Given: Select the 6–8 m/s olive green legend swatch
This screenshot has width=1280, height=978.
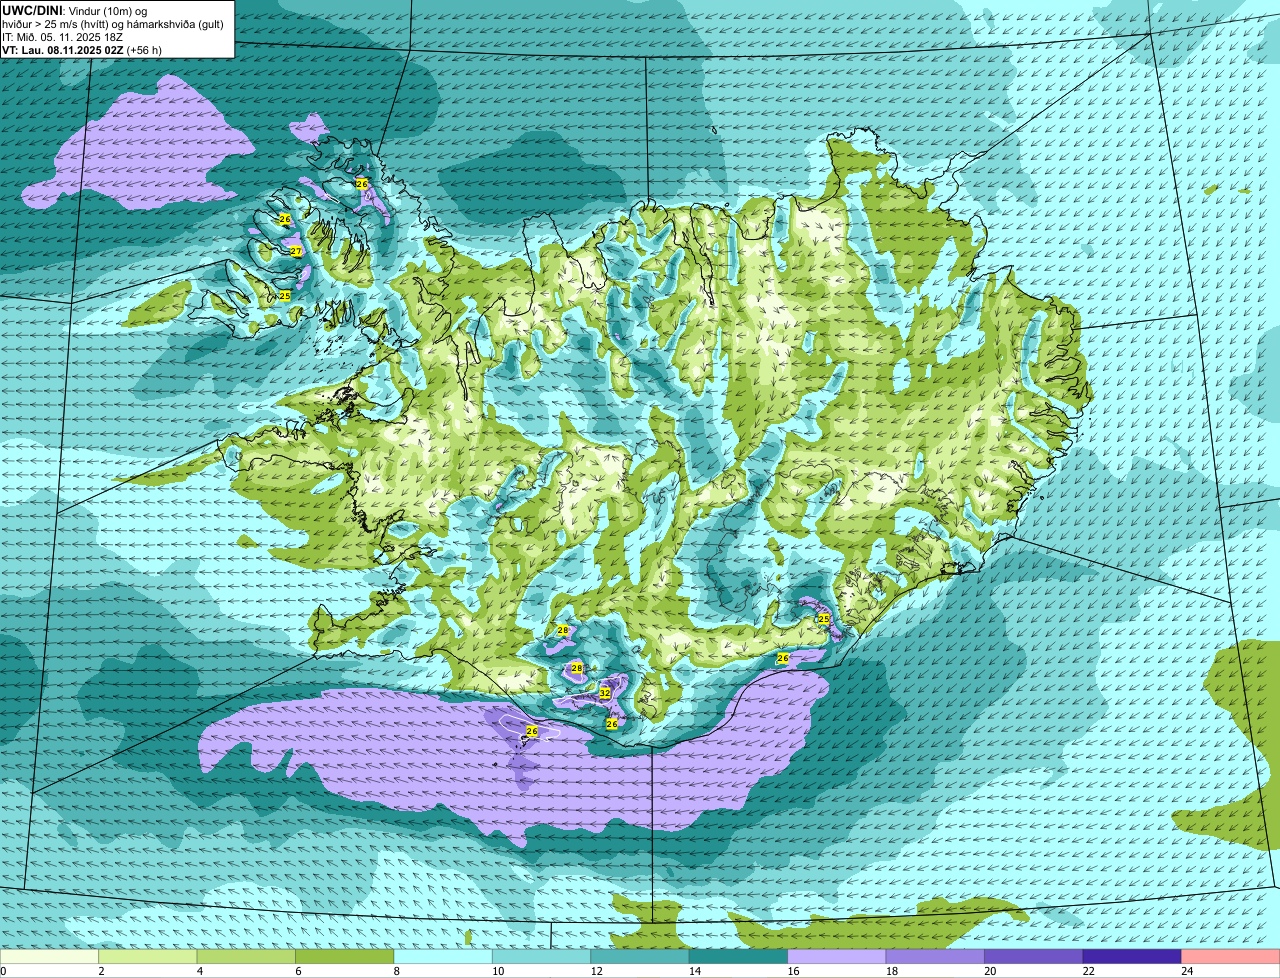Looking at the screenshot, I should click(x=345, y=957).
